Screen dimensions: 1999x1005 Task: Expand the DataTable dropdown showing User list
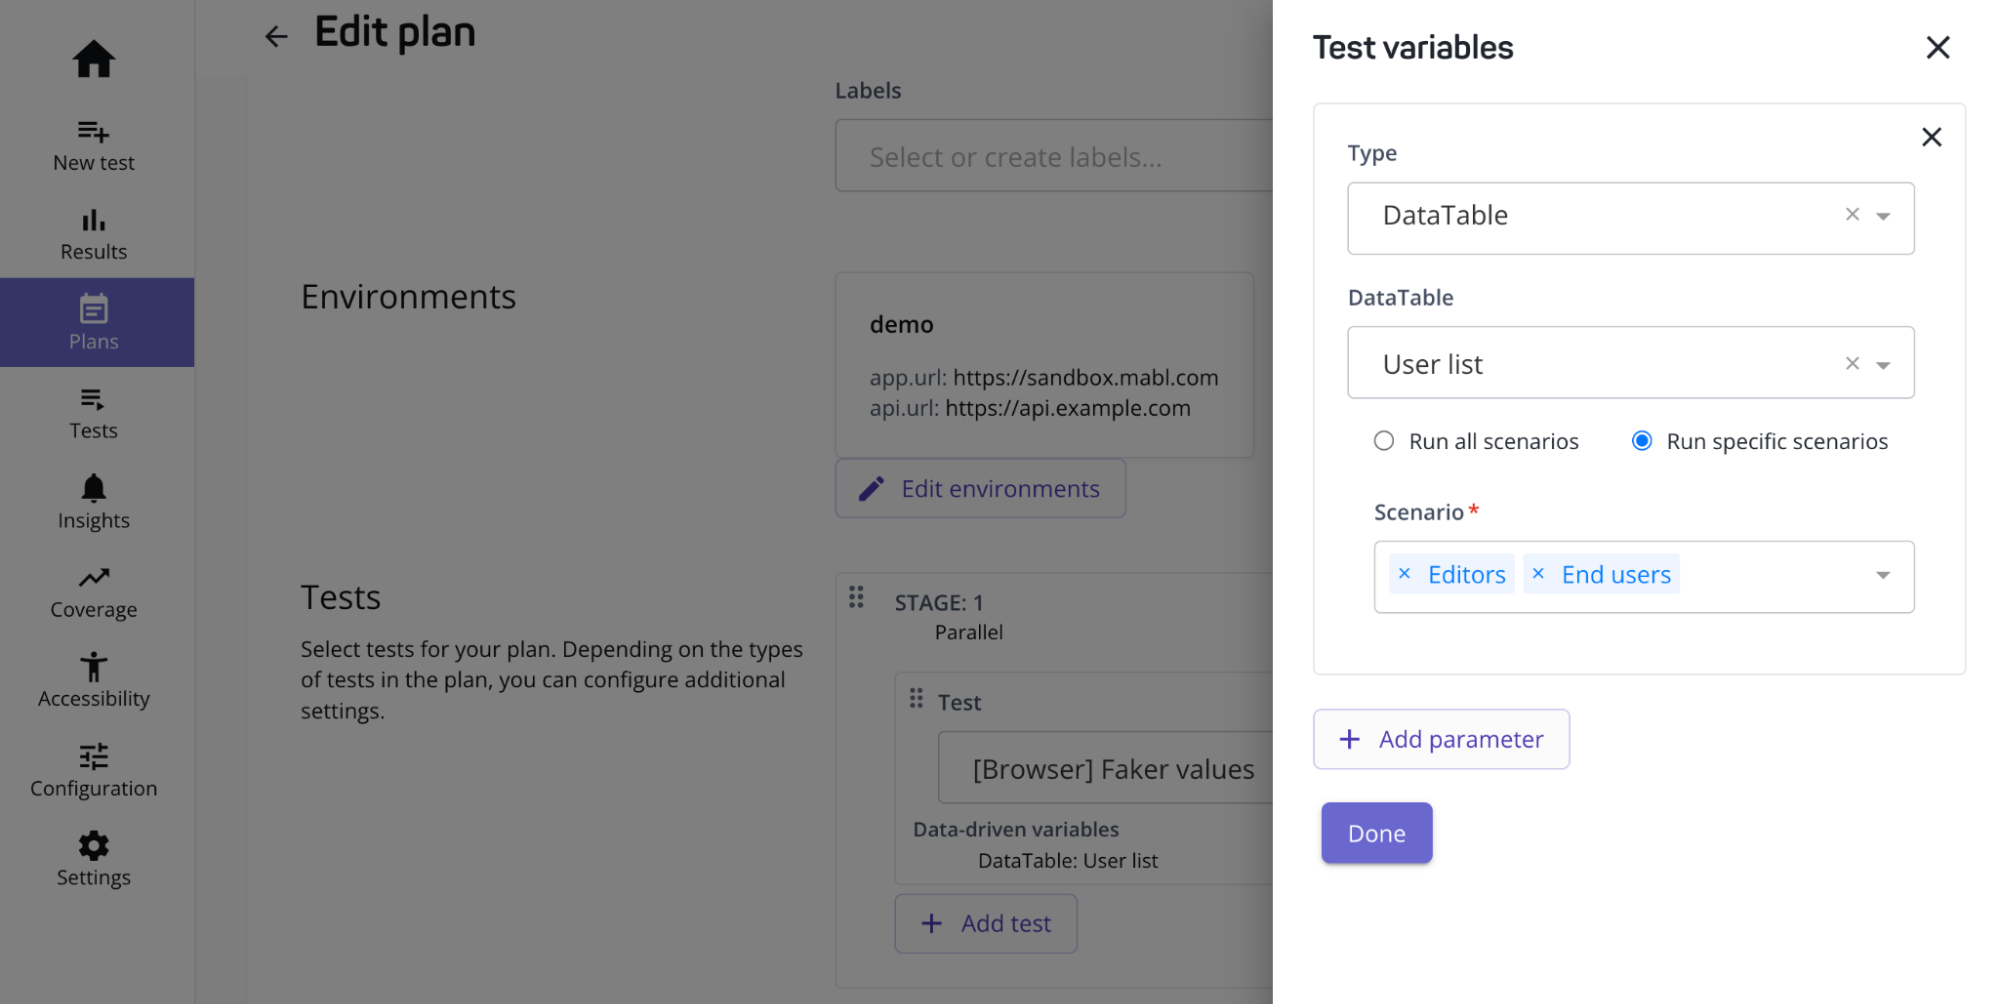1884,363
